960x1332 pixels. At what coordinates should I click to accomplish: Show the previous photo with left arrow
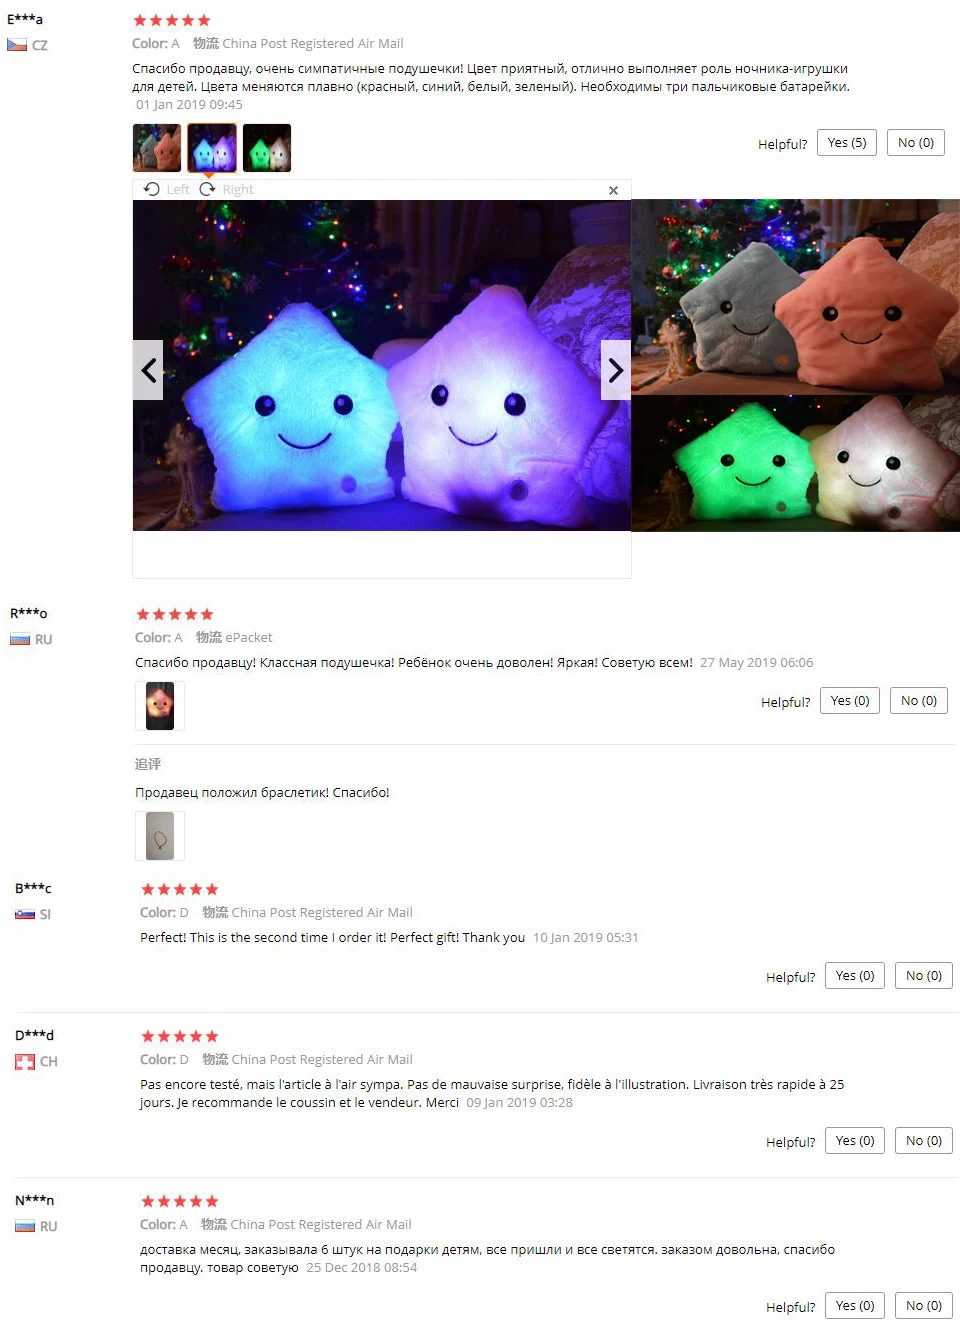[148, 370]
